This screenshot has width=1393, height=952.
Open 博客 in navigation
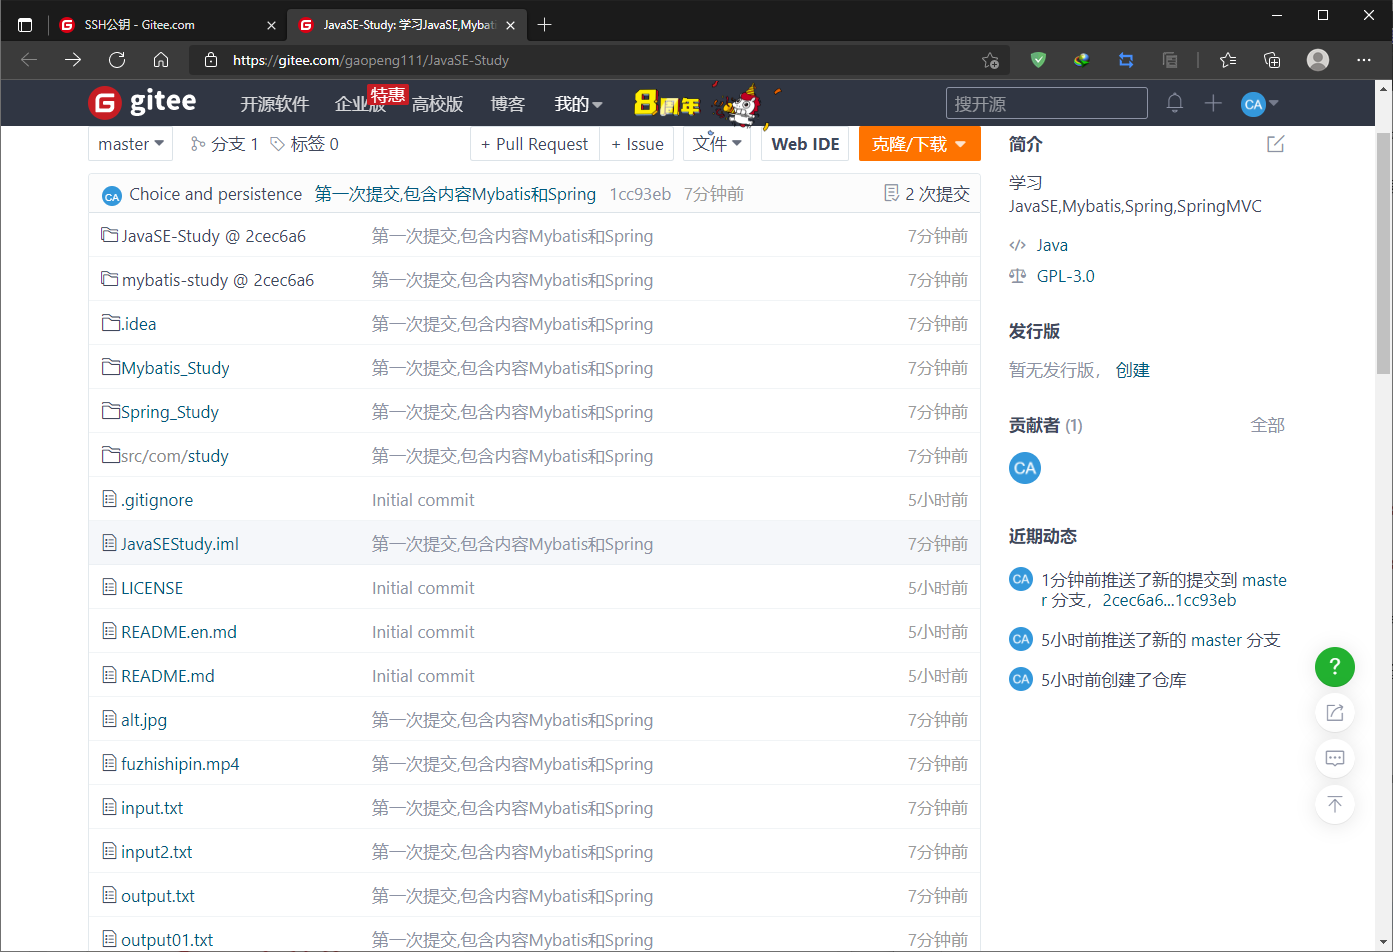508,104
